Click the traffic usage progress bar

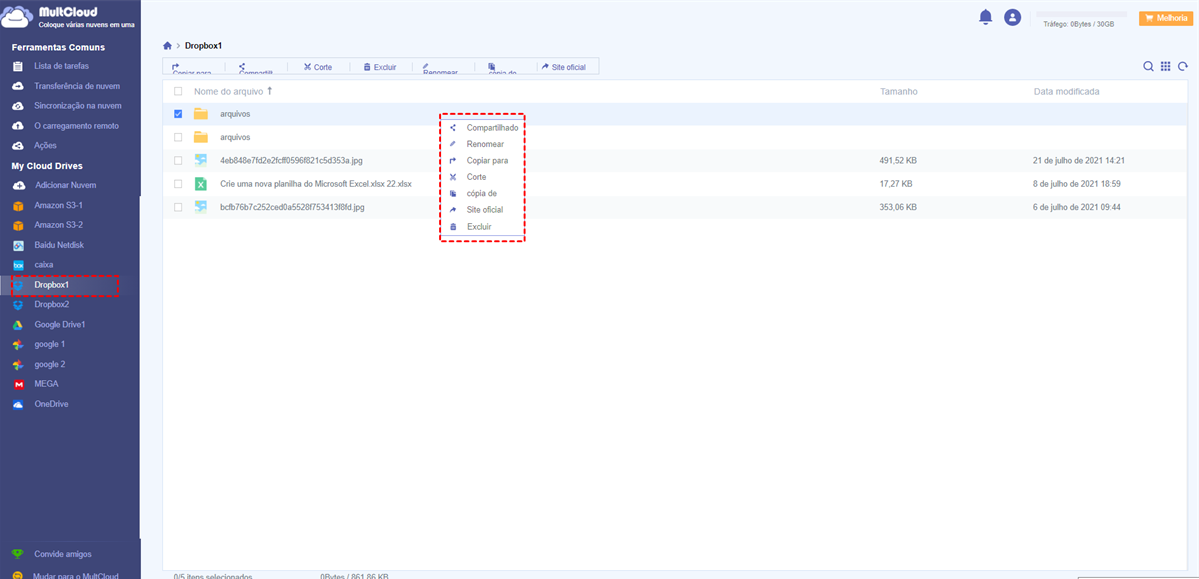[x=1081, y=14]
